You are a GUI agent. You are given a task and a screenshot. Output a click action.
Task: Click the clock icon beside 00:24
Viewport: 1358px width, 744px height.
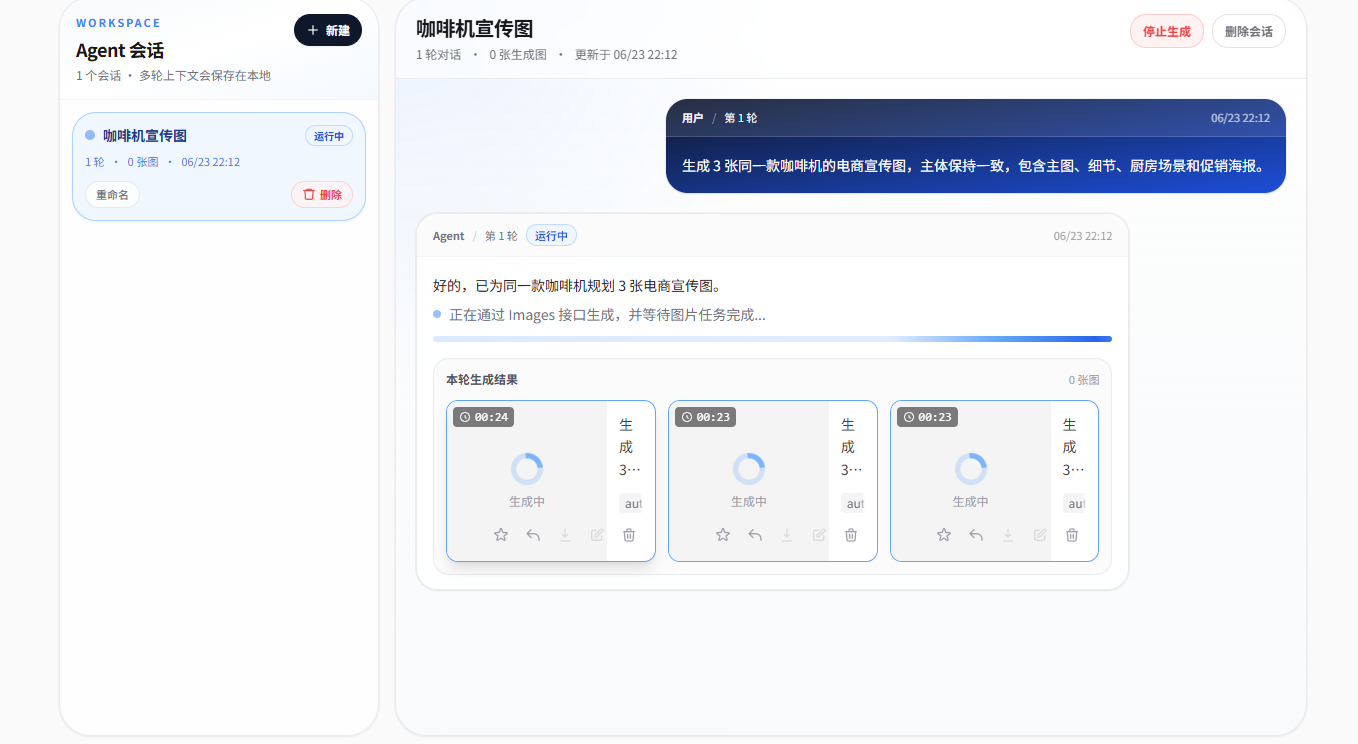pyautogui.click(x=465, y=417)
